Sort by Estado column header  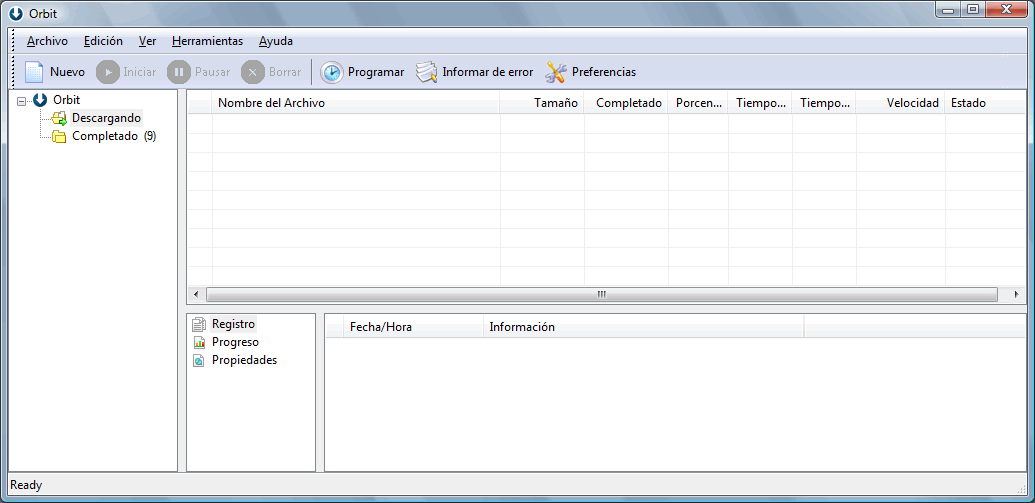pyautogui.click(x=985, y=103)
